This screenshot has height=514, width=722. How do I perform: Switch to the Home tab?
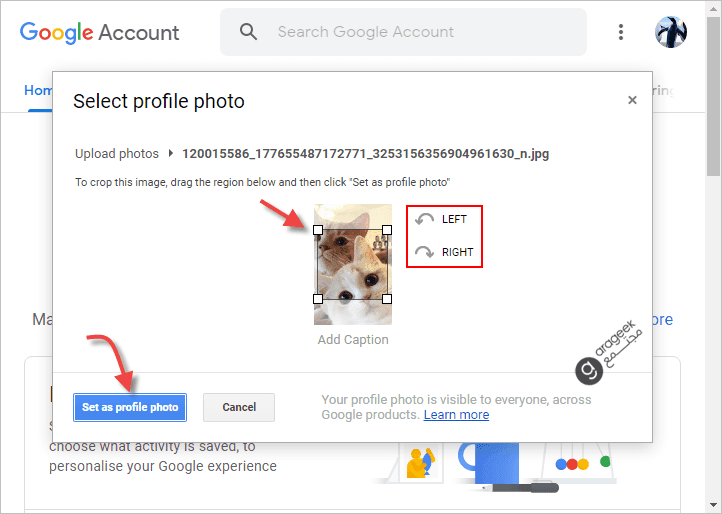[38, 90]
